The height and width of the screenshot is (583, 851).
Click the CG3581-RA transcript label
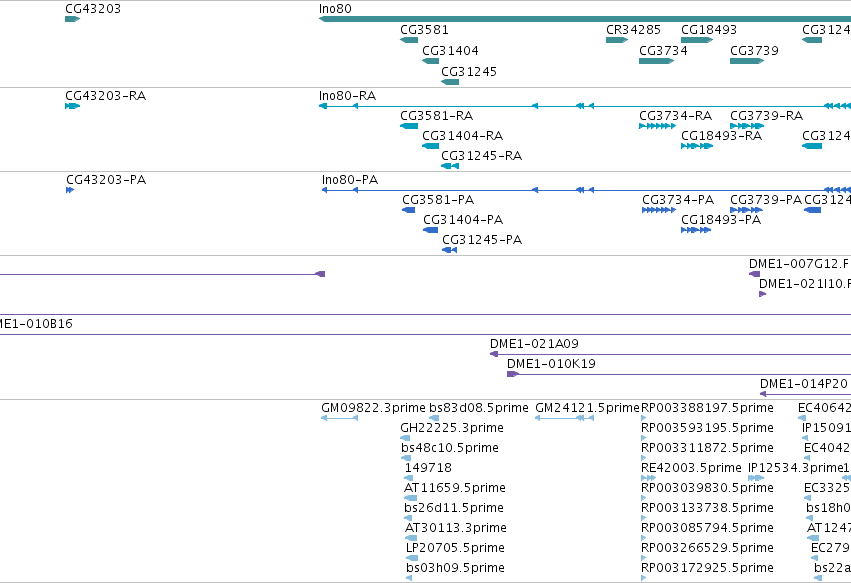click(x=437, y=116)
